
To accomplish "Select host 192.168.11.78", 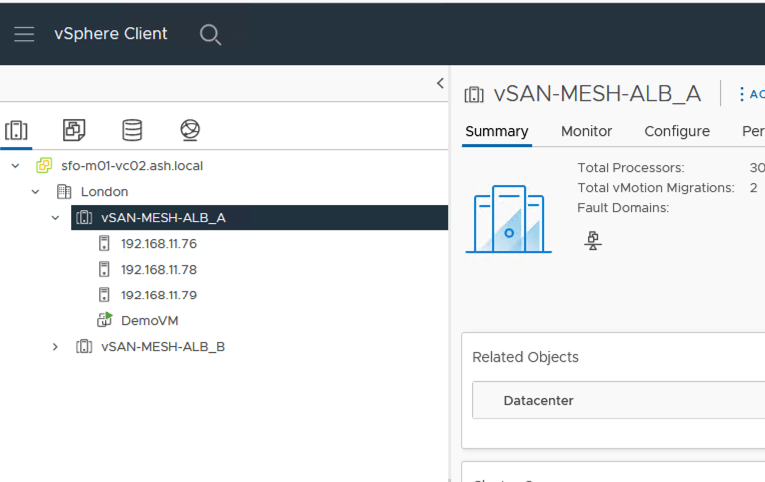I will click(x=159, y=269).
